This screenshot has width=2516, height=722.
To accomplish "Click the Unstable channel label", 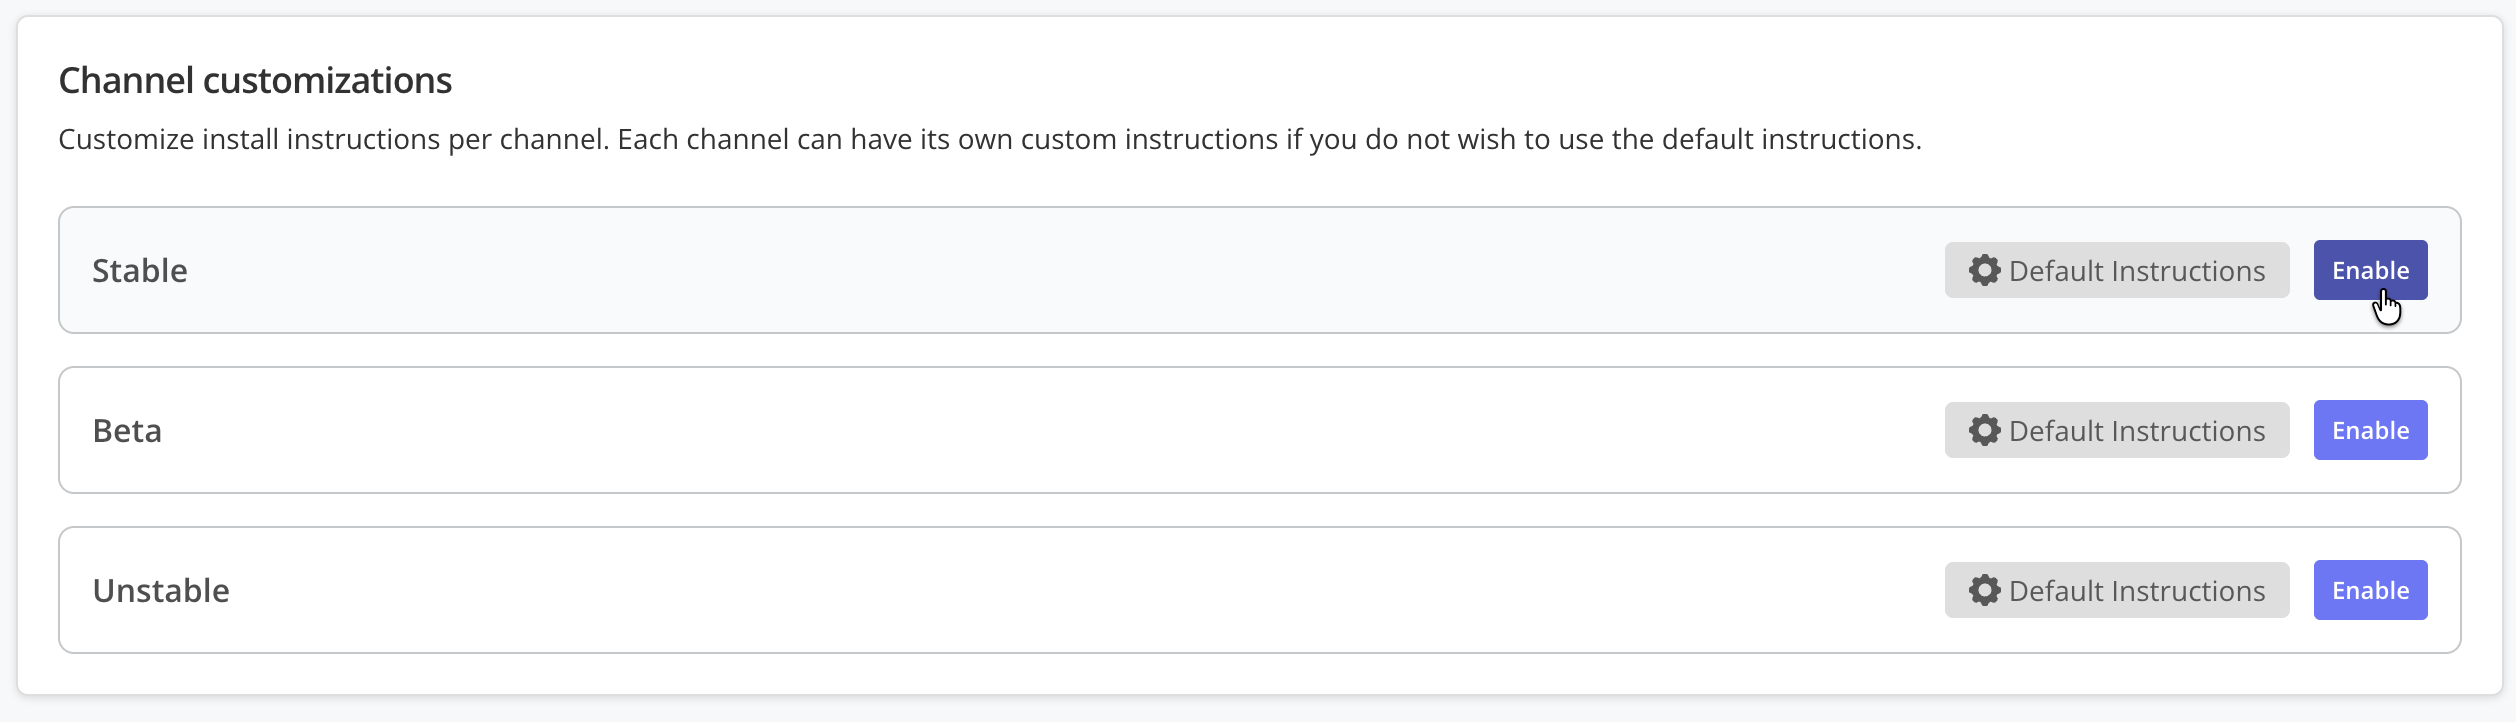I will 161,590.
